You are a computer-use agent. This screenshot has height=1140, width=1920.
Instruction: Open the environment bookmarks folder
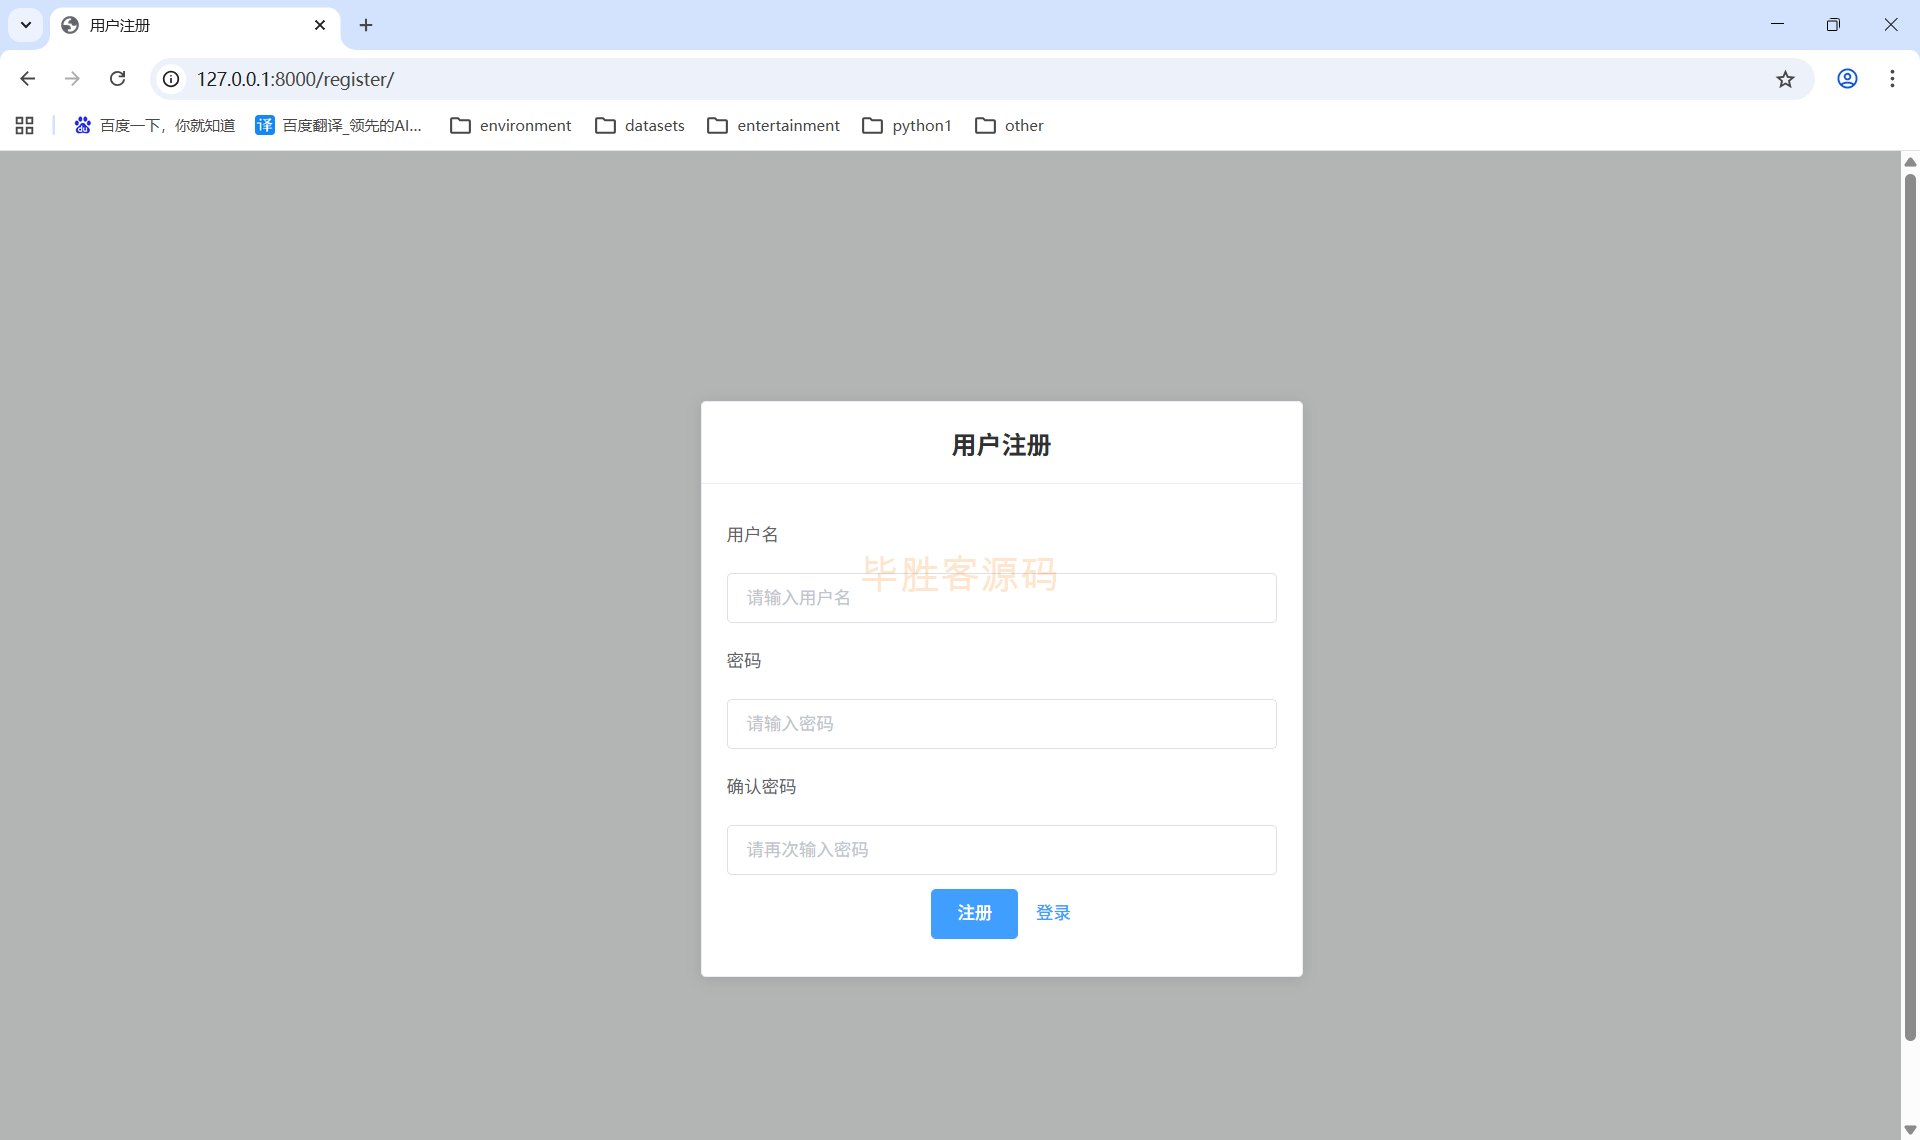[511, 125]
